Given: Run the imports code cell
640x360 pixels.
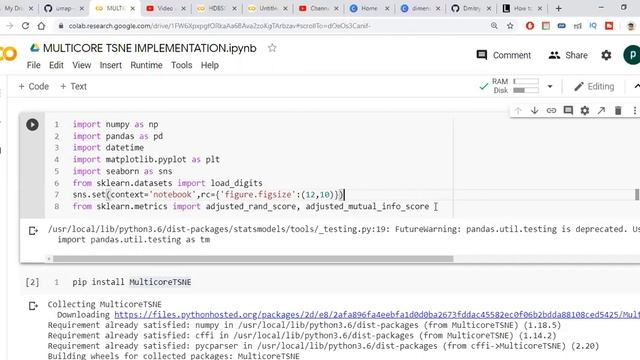Looking at the screenshot, I should click(32, 124).
